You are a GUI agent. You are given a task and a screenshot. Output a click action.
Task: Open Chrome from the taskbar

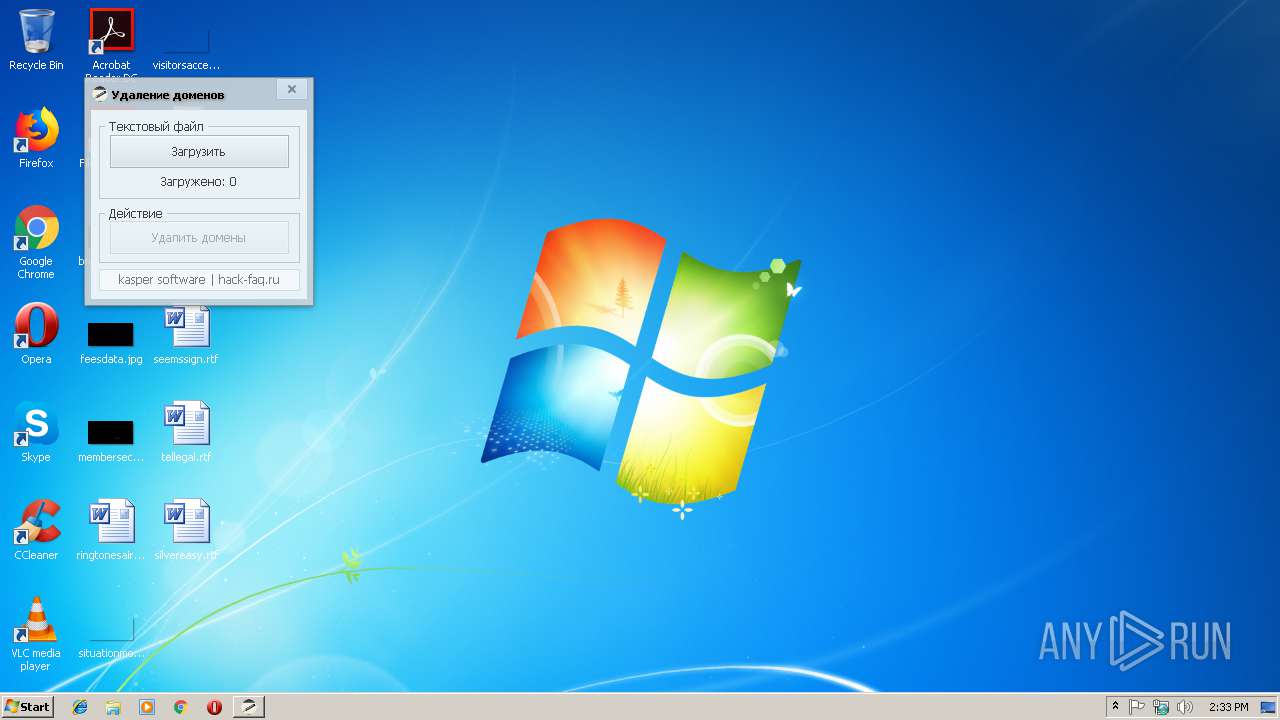pos(181,707)
